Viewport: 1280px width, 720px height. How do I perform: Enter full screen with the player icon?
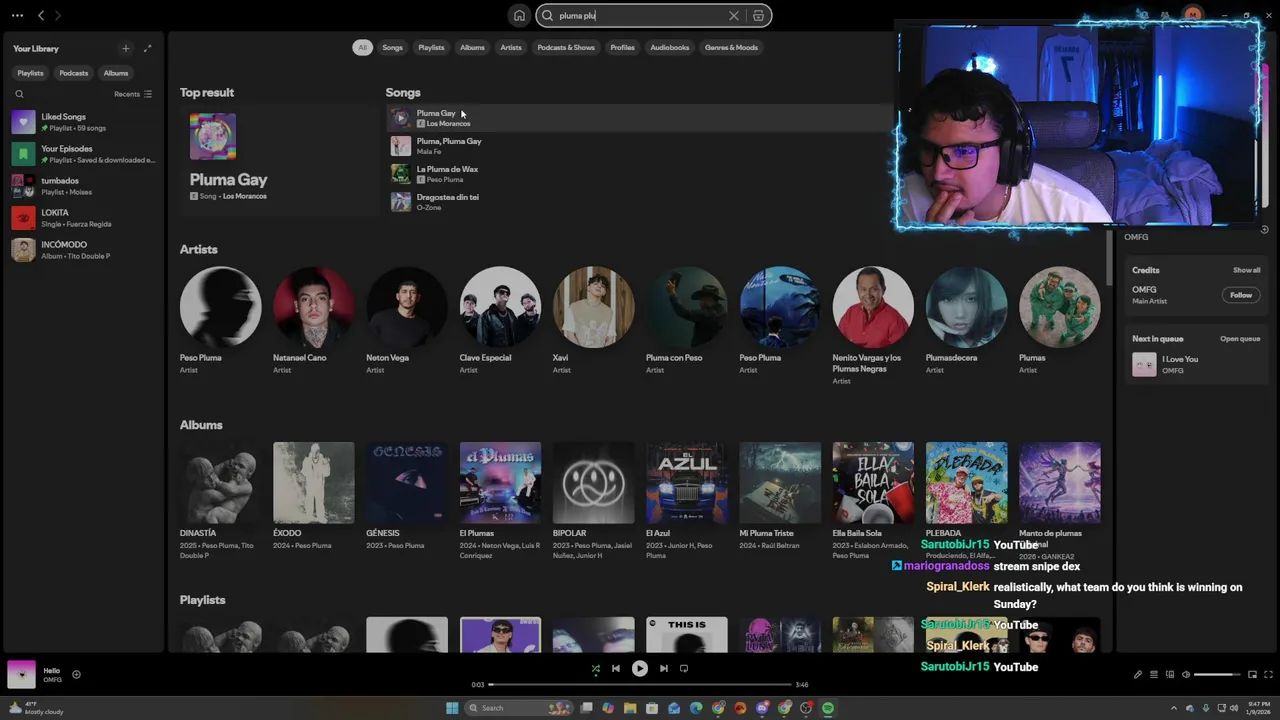[x=1269, y=674]
